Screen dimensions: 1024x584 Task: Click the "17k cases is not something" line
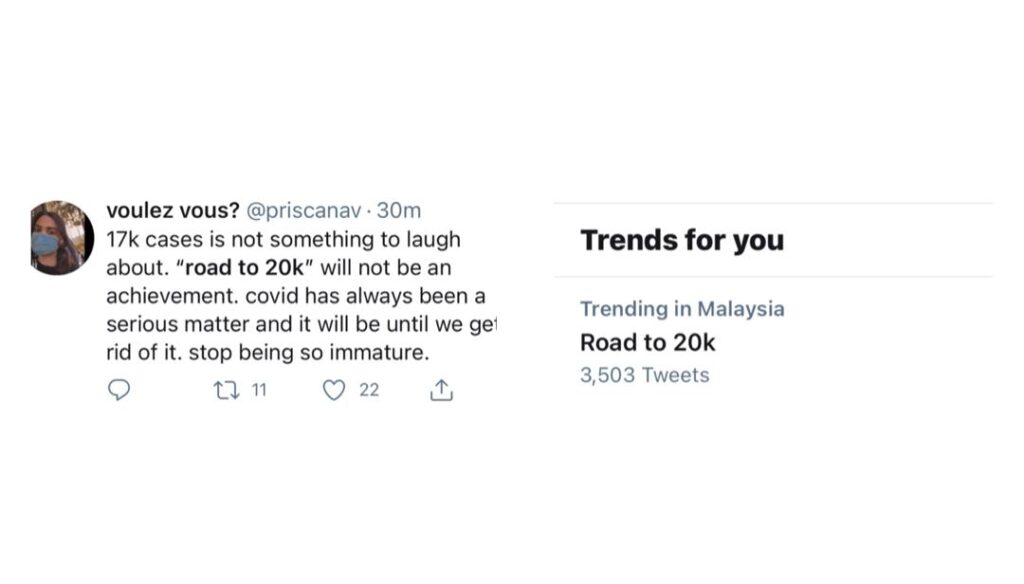coord(282,241)
